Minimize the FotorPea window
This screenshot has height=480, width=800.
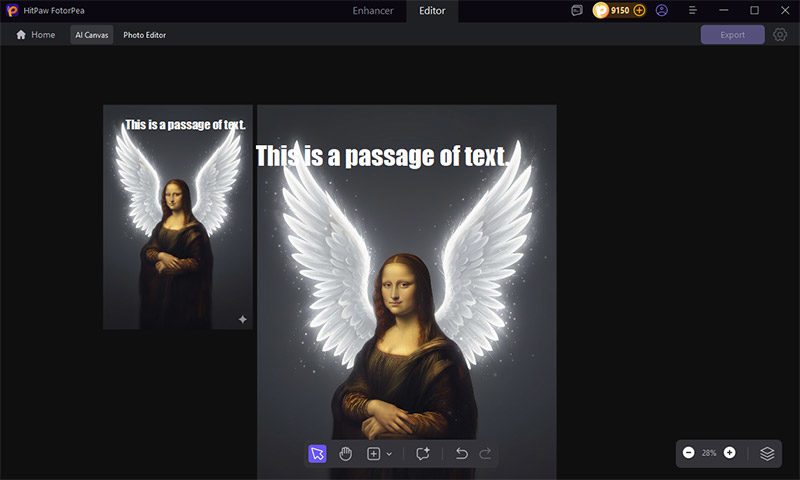click(x=723, y=10)
